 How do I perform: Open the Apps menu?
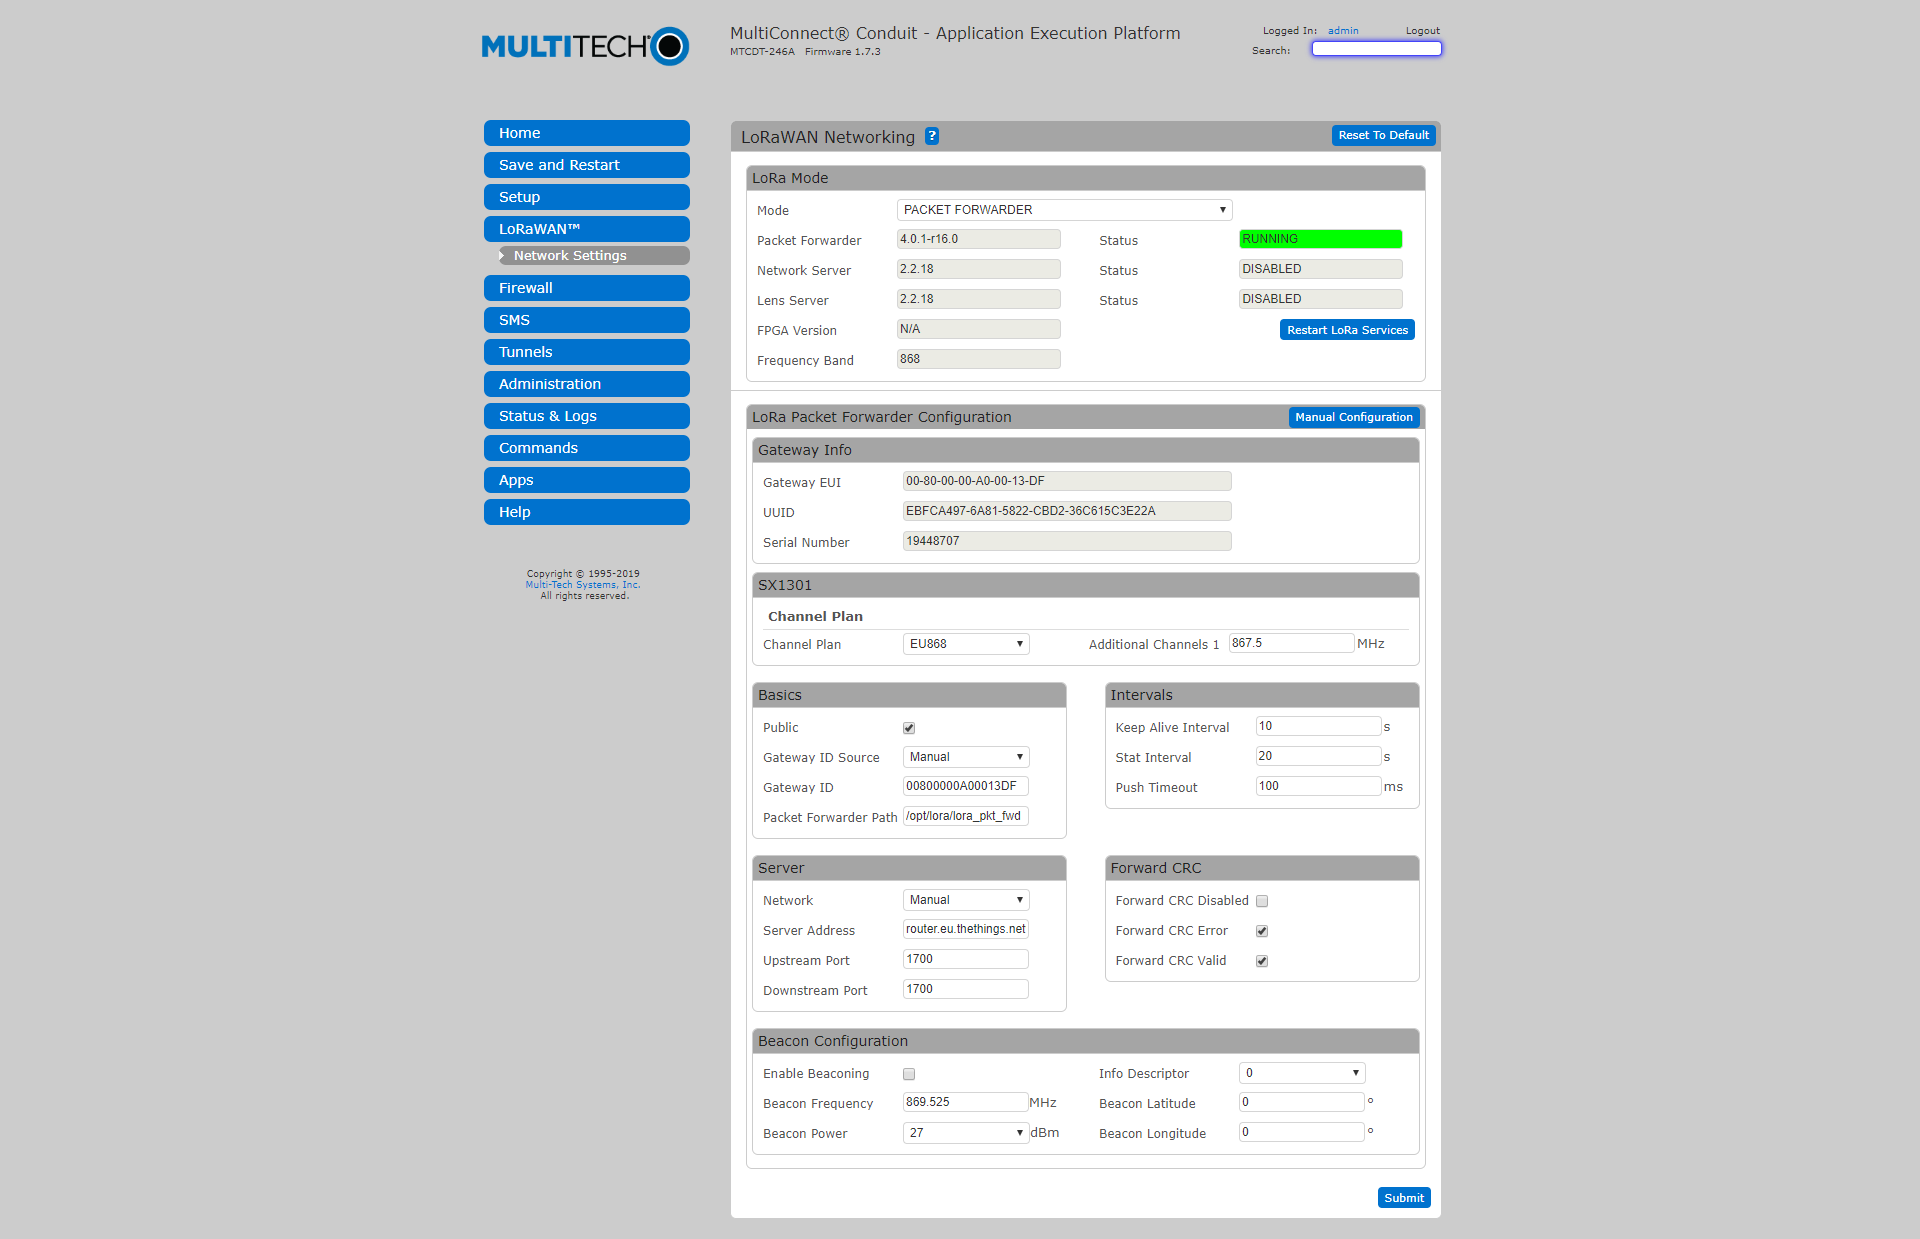click(587, 480)
